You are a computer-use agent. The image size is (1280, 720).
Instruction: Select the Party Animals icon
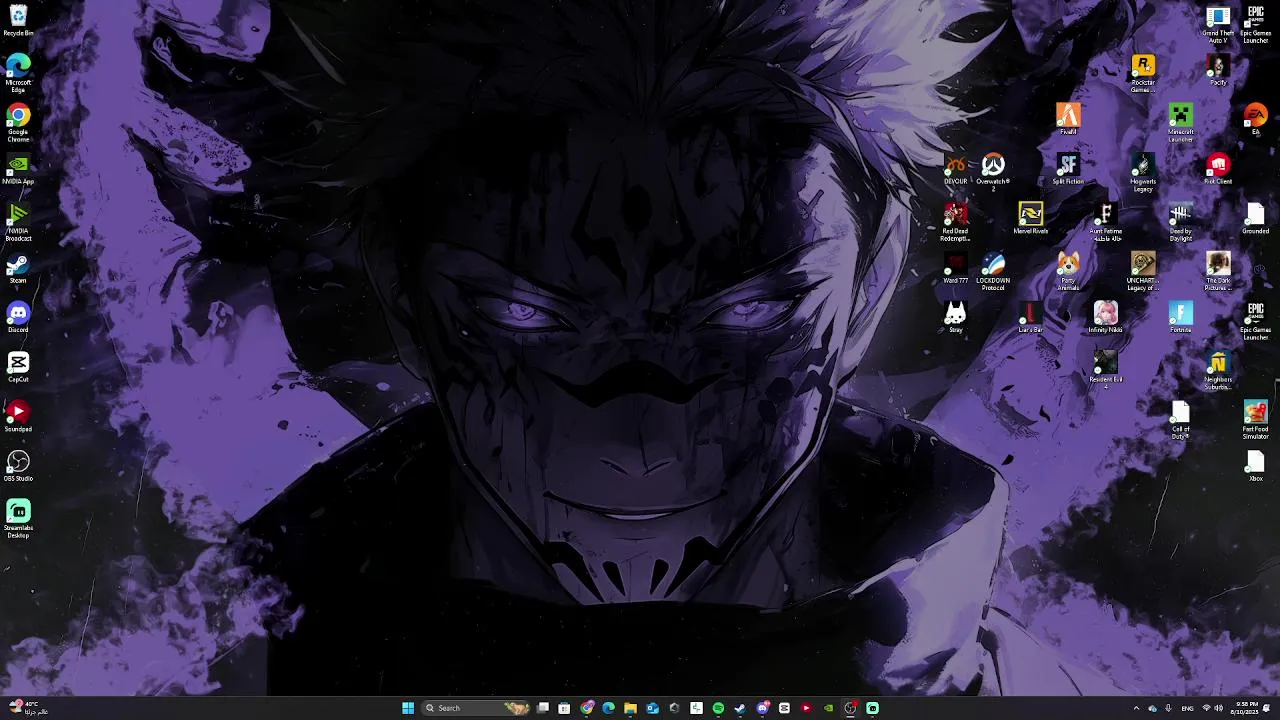(1068, 272)
